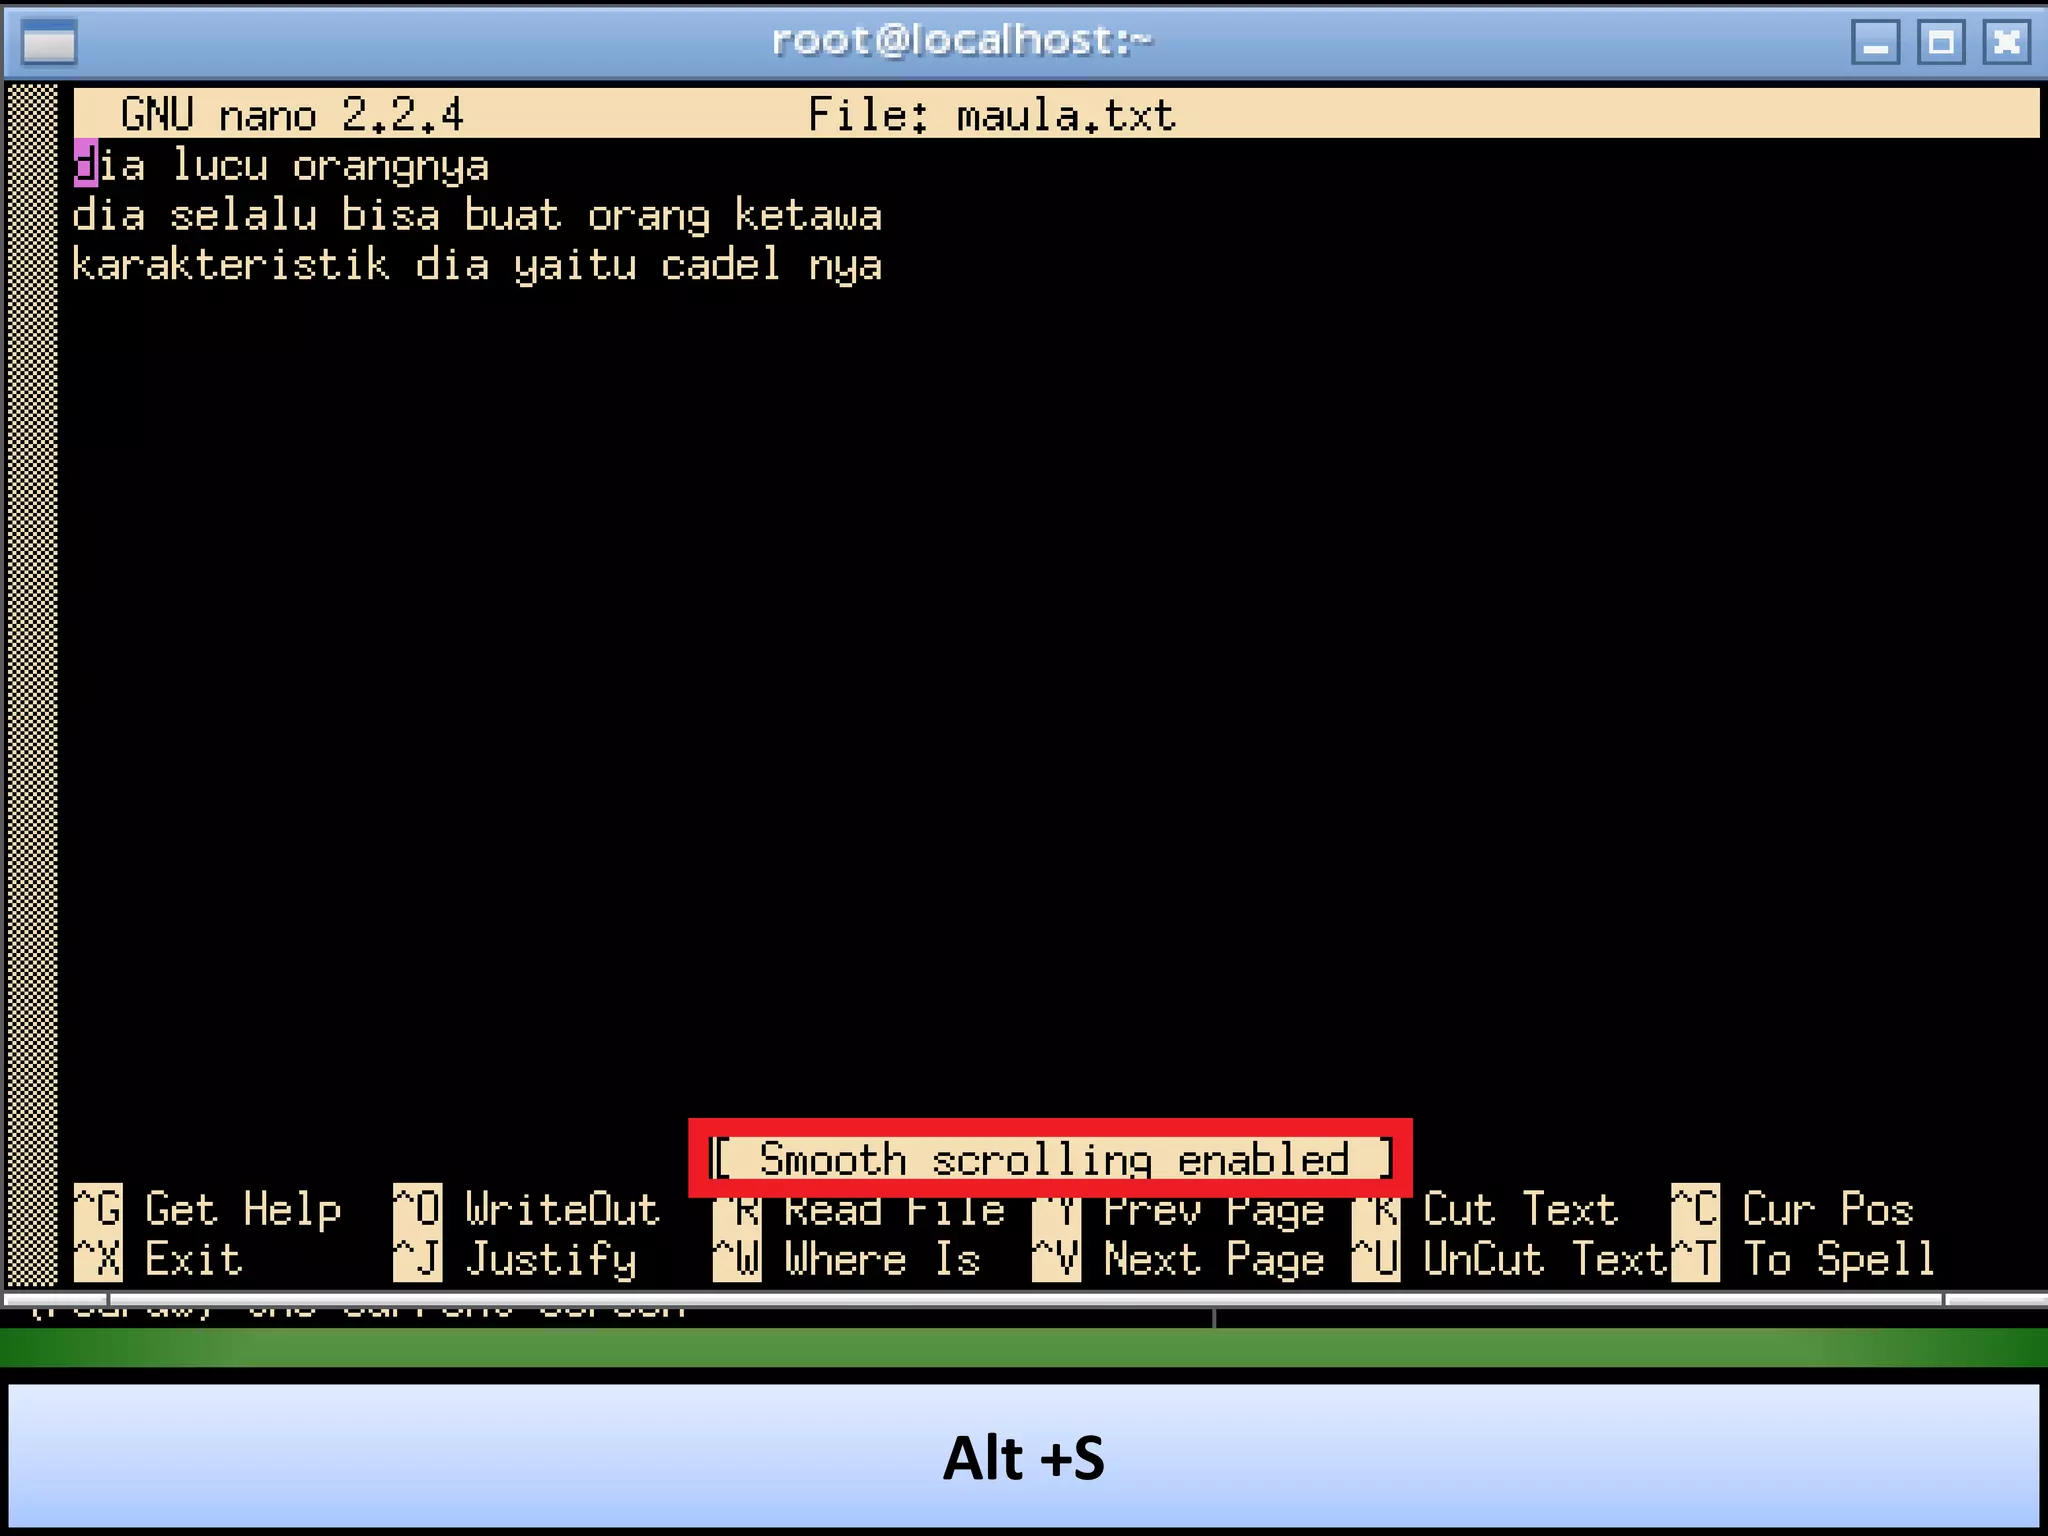Image resolution: width=2048 pixels, height=1536 pixels.
Task: Click the line 'dia selalu bisa buat orang ketawa'
Action: click(477, 216)
